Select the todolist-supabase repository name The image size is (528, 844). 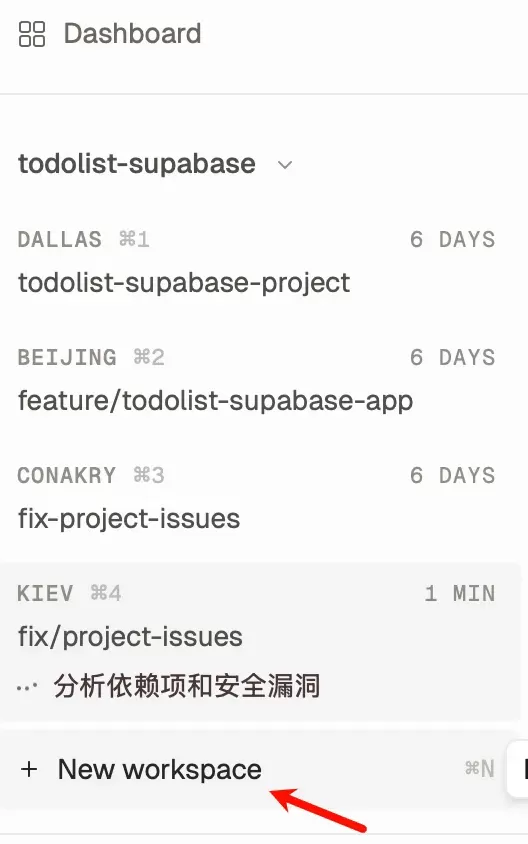tap(137, 163)
